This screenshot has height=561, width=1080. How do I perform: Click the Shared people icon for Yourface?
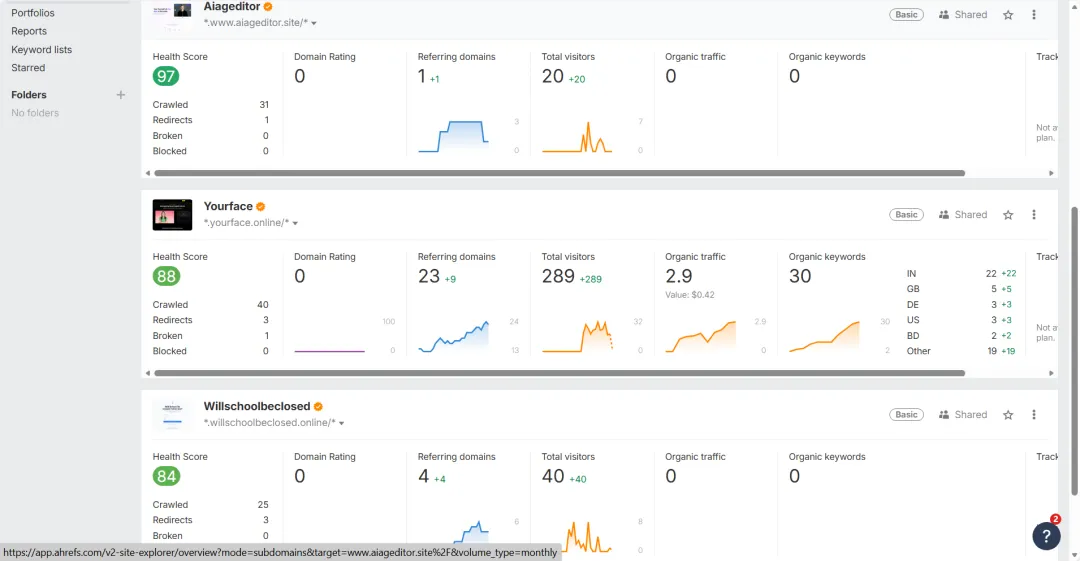(x=944, y=215)
